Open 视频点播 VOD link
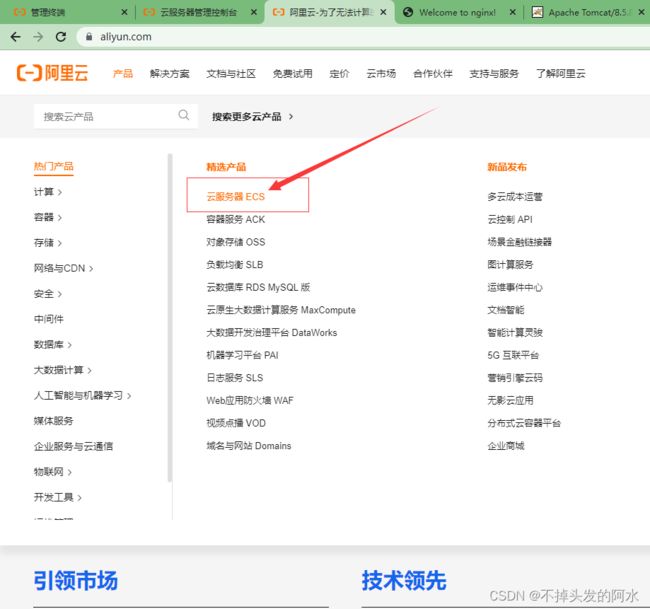 pyautogui.click(x=236, y=423)
